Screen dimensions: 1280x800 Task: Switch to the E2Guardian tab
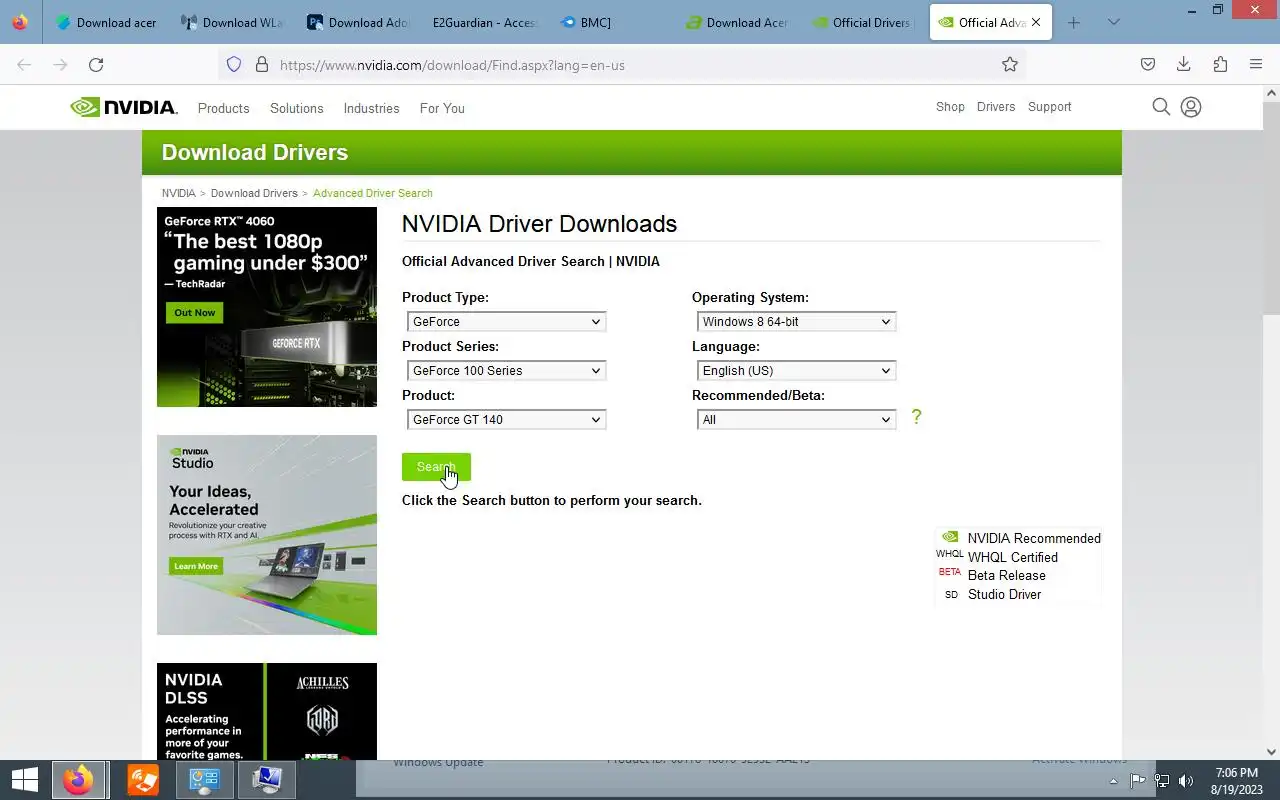point(484,22)
